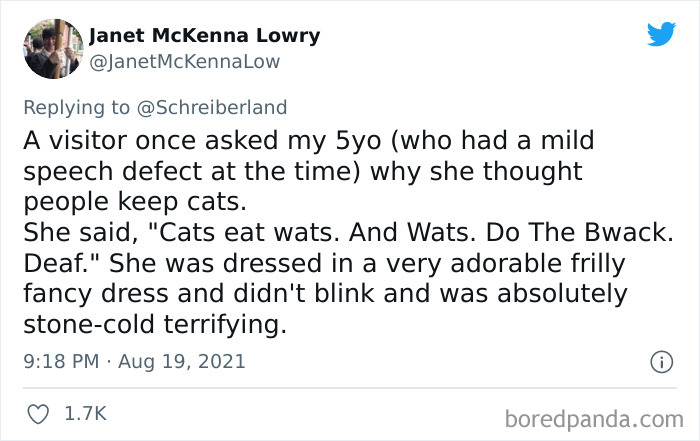Click the "Replying to" label
This screenshot has height=441, width=700.
point(76,106)
